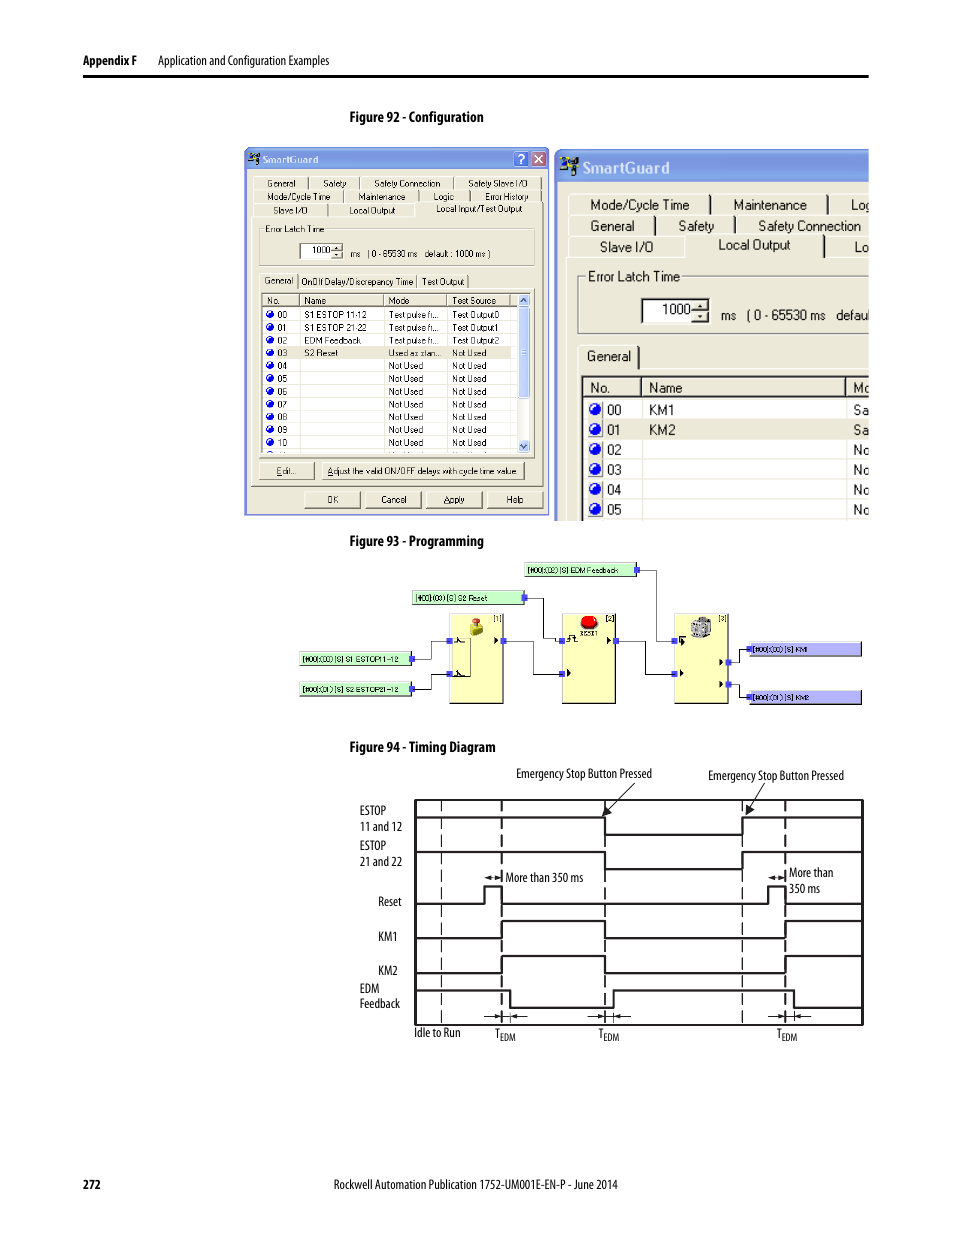
Task: Click the blue status icon for input 03 S2 Reset
Action: click(270, 353)
